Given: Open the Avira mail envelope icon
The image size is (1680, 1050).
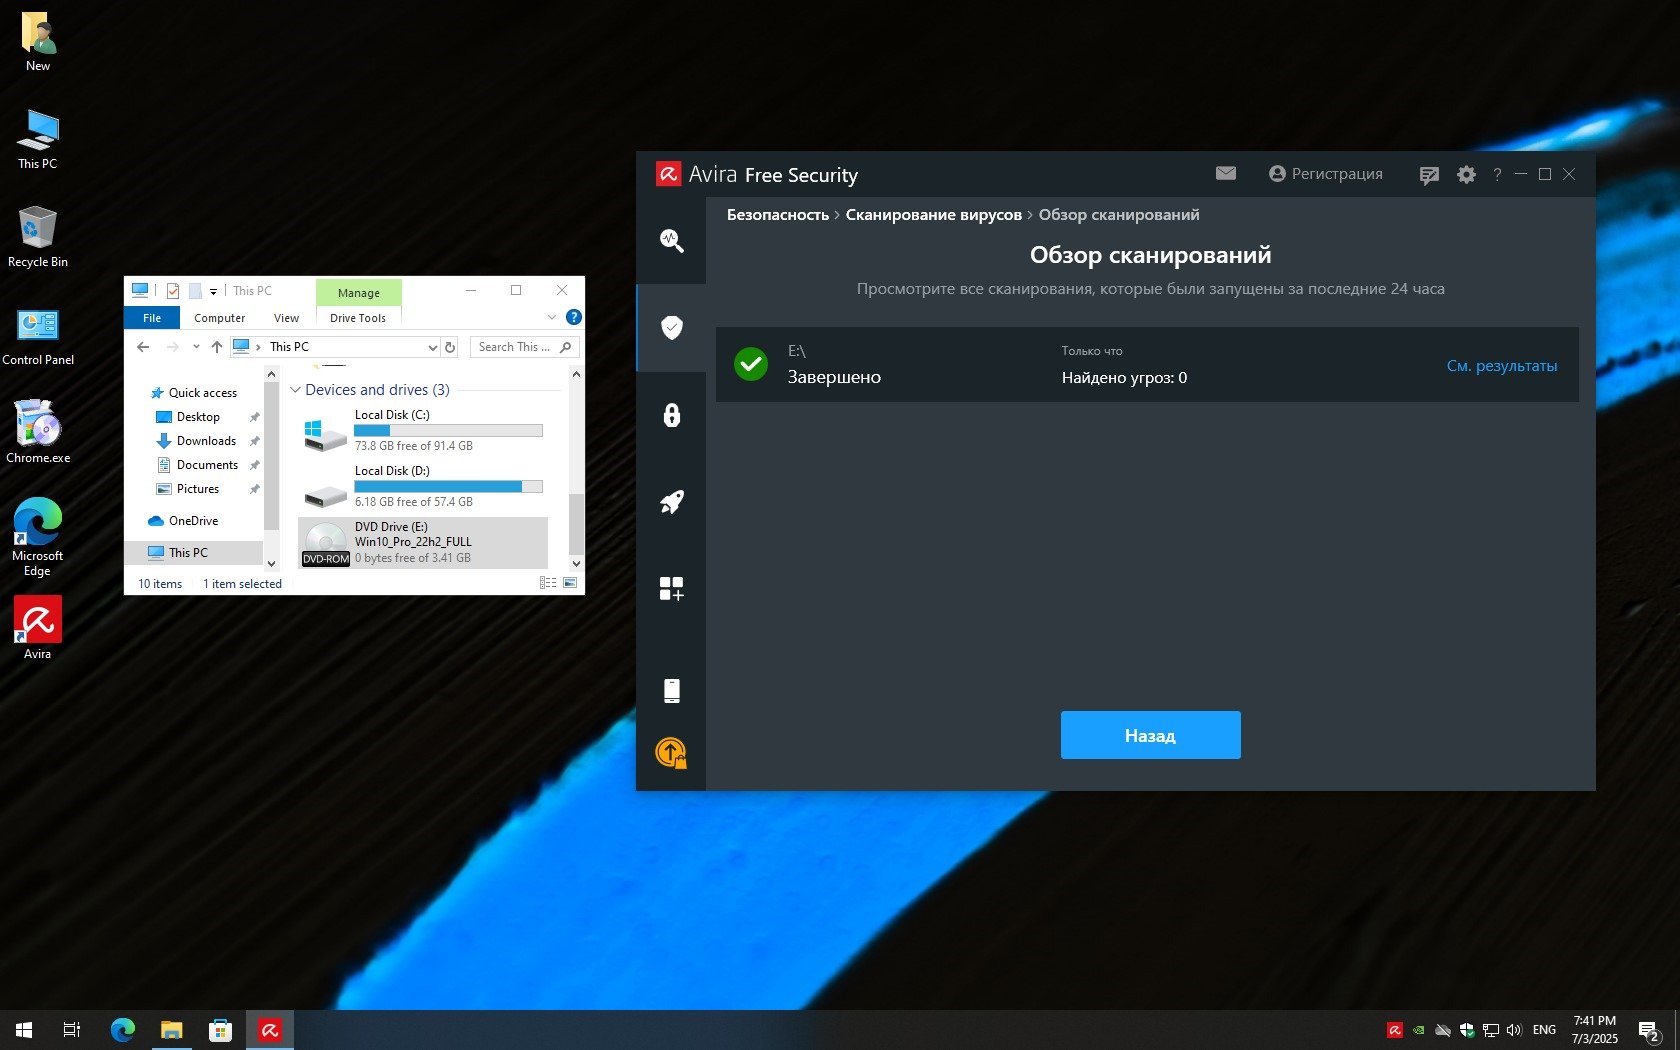Looking at the screenshot, I should [1225, 174].
